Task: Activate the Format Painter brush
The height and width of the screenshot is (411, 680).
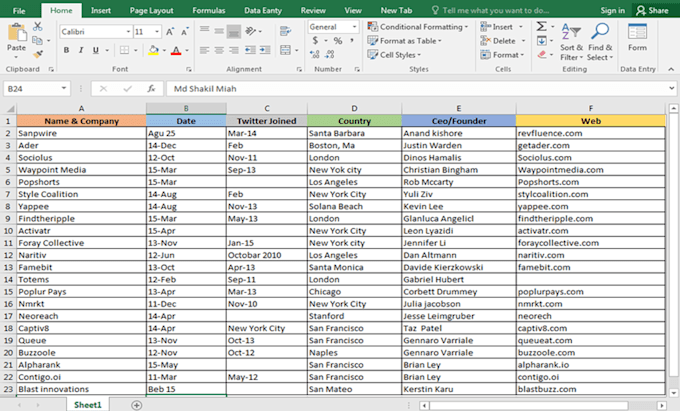Action: point(38,54)
